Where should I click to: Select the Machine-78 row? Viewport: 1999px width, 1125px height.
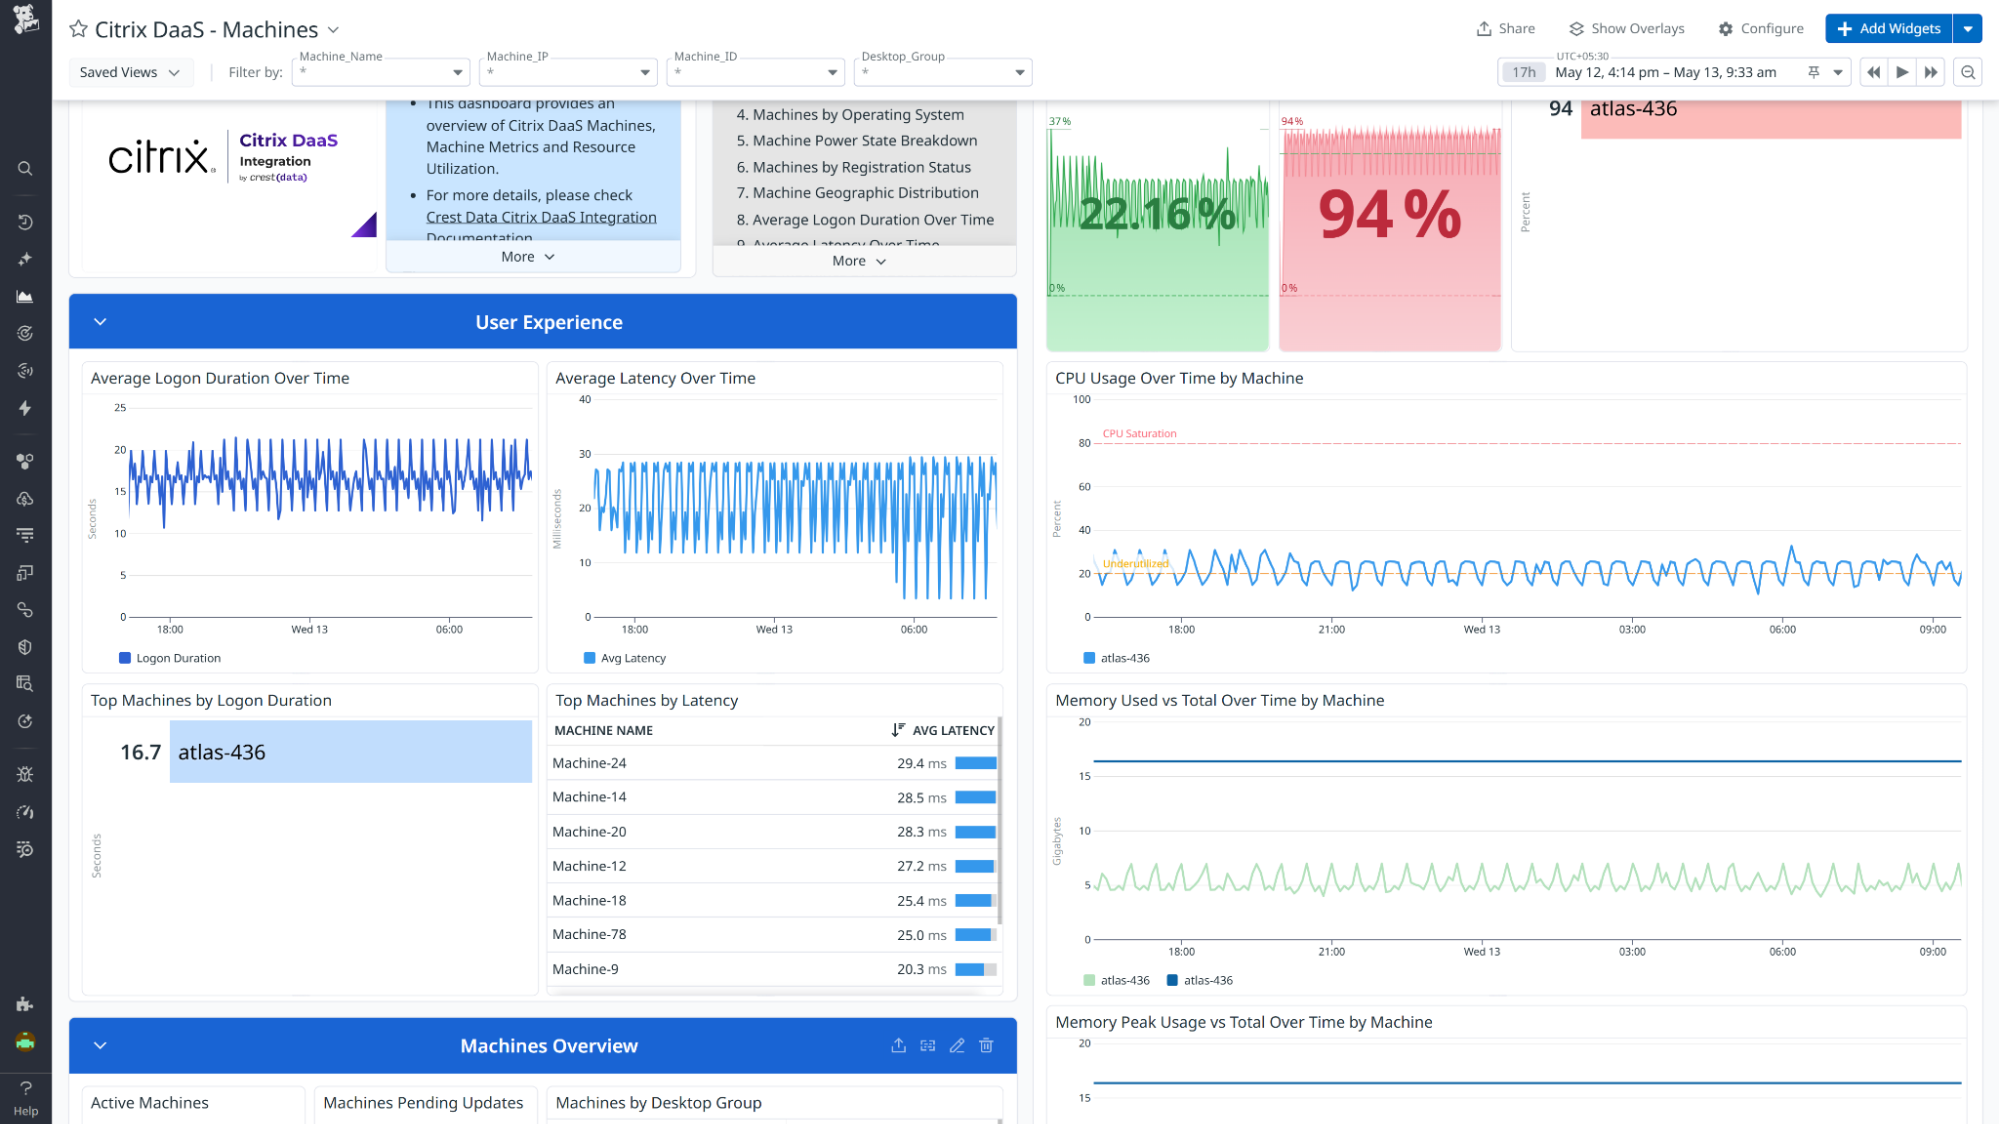tap(774, 935)
